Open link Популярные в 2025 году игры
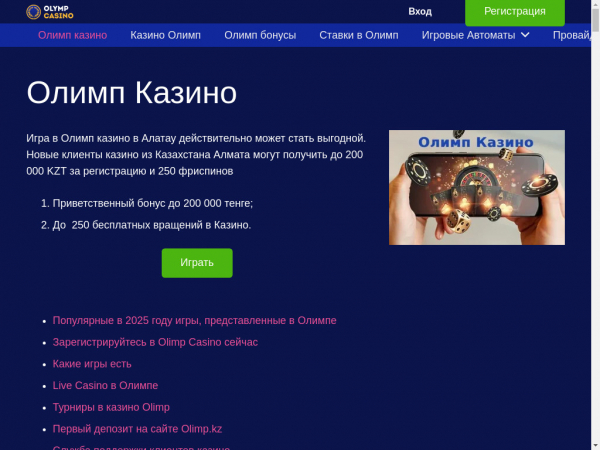Screen dimensions: 600x450 194,320
